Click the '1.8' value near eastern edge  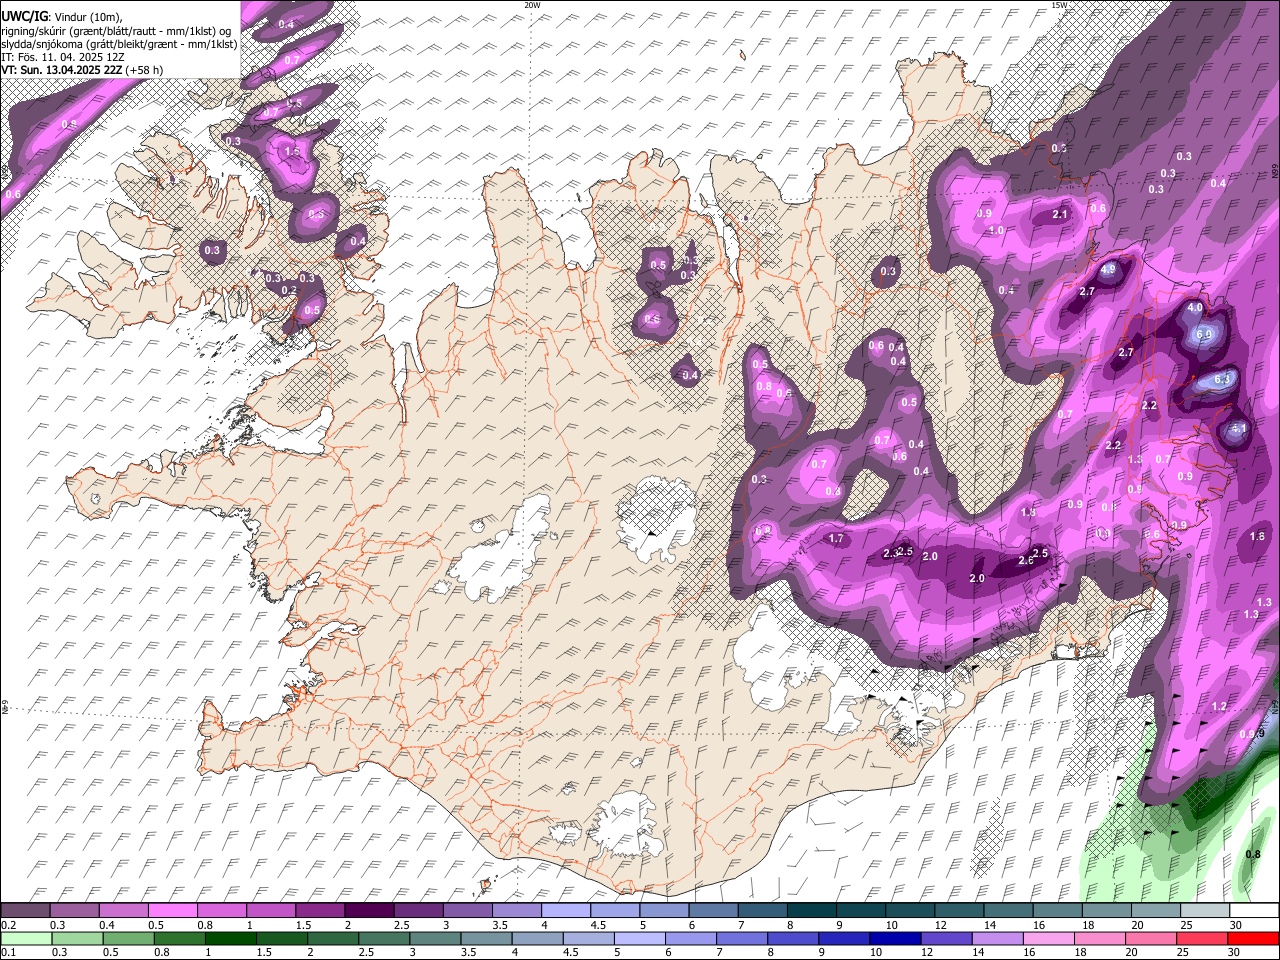(1258, 537)
